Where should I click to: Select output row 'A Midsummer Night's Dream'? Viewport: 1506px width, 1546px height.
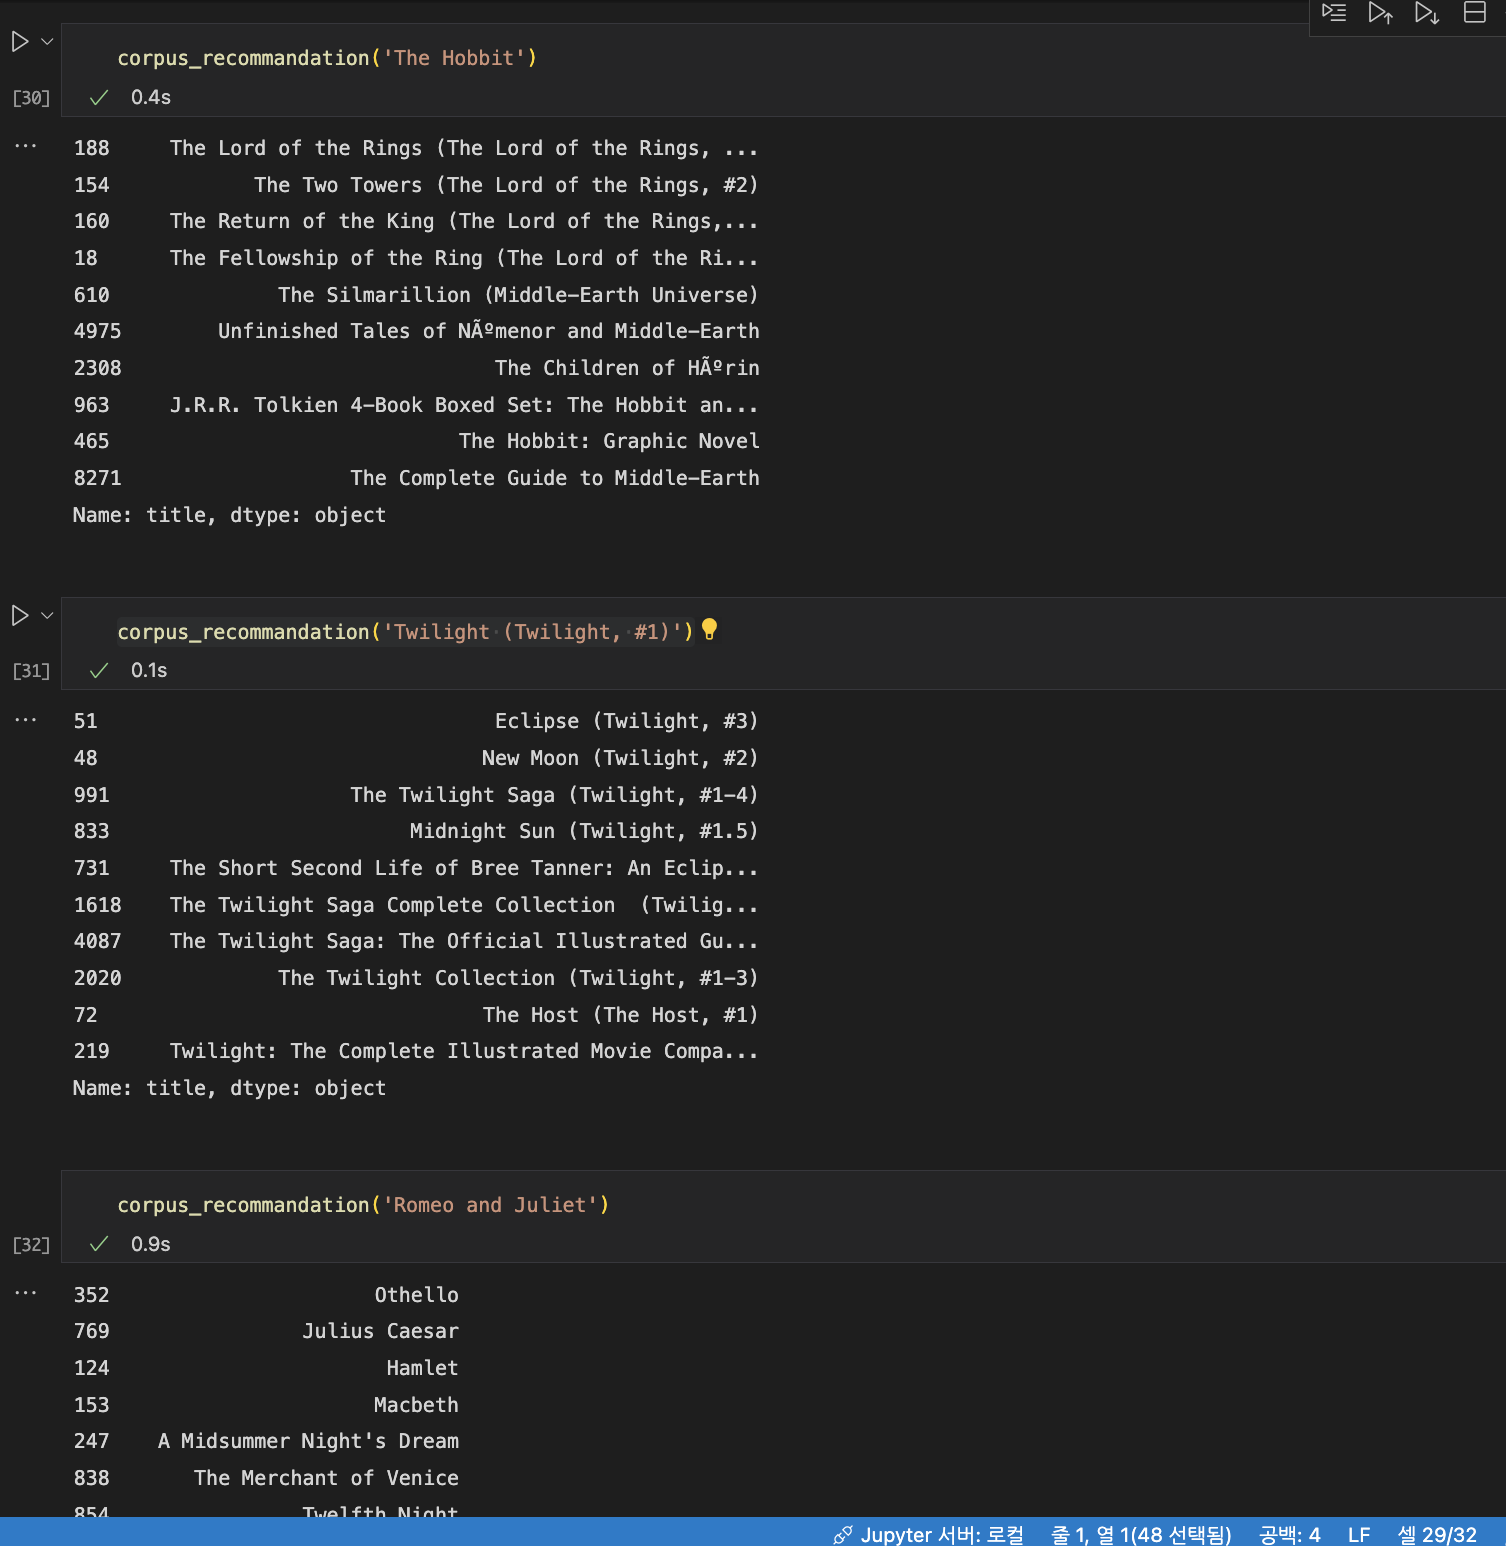[266, 1441]
